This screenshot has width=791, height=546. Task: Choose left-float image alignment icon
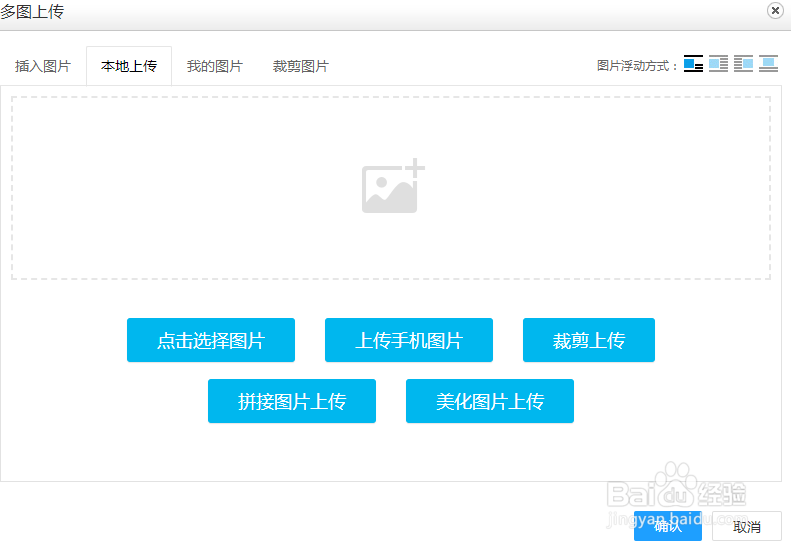pos(718,64)
